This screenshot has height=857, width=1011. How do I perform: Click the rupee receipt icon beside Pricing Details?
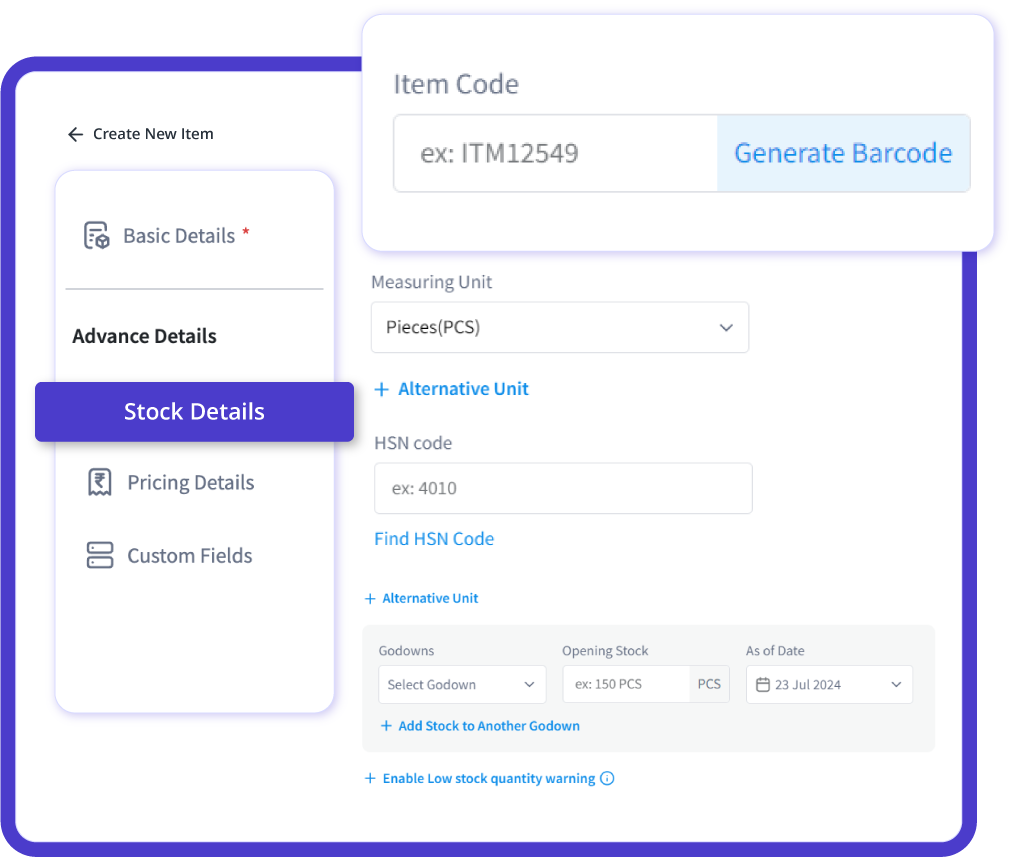point(98,482)
